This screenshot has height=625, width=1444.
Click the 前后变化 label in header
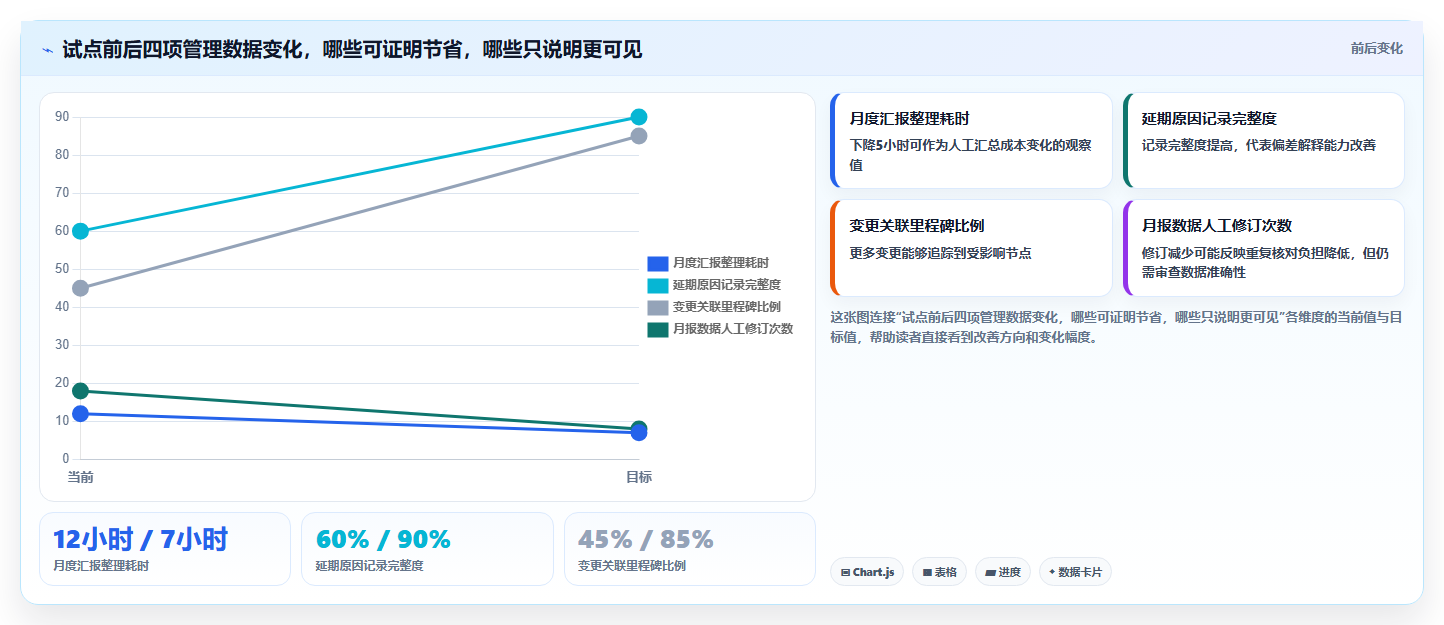[x=1376, y=48]
